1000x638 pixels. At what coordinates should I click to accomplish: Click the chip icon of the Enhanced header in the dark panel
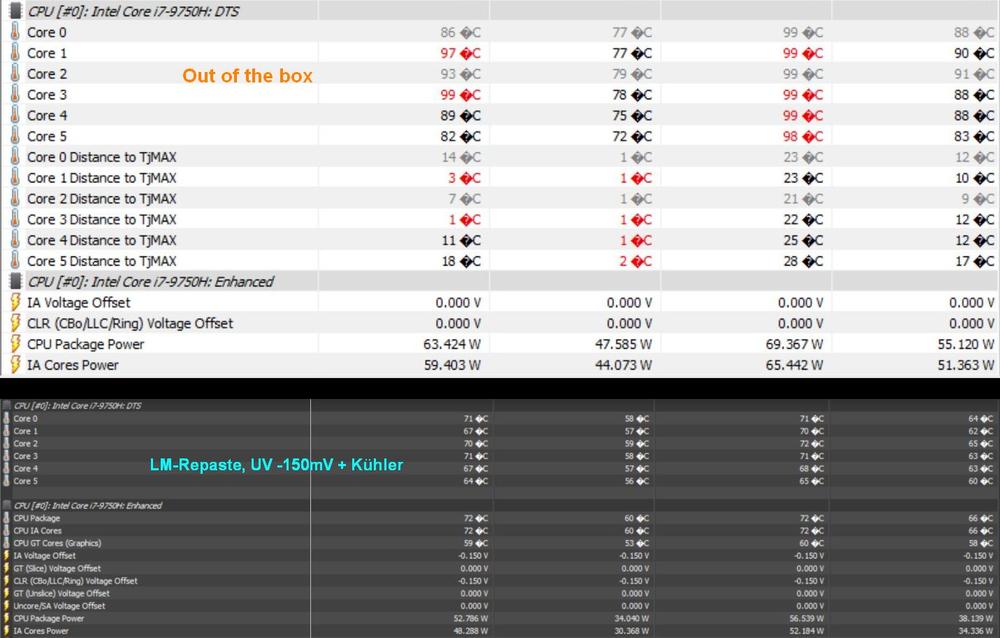7,506
